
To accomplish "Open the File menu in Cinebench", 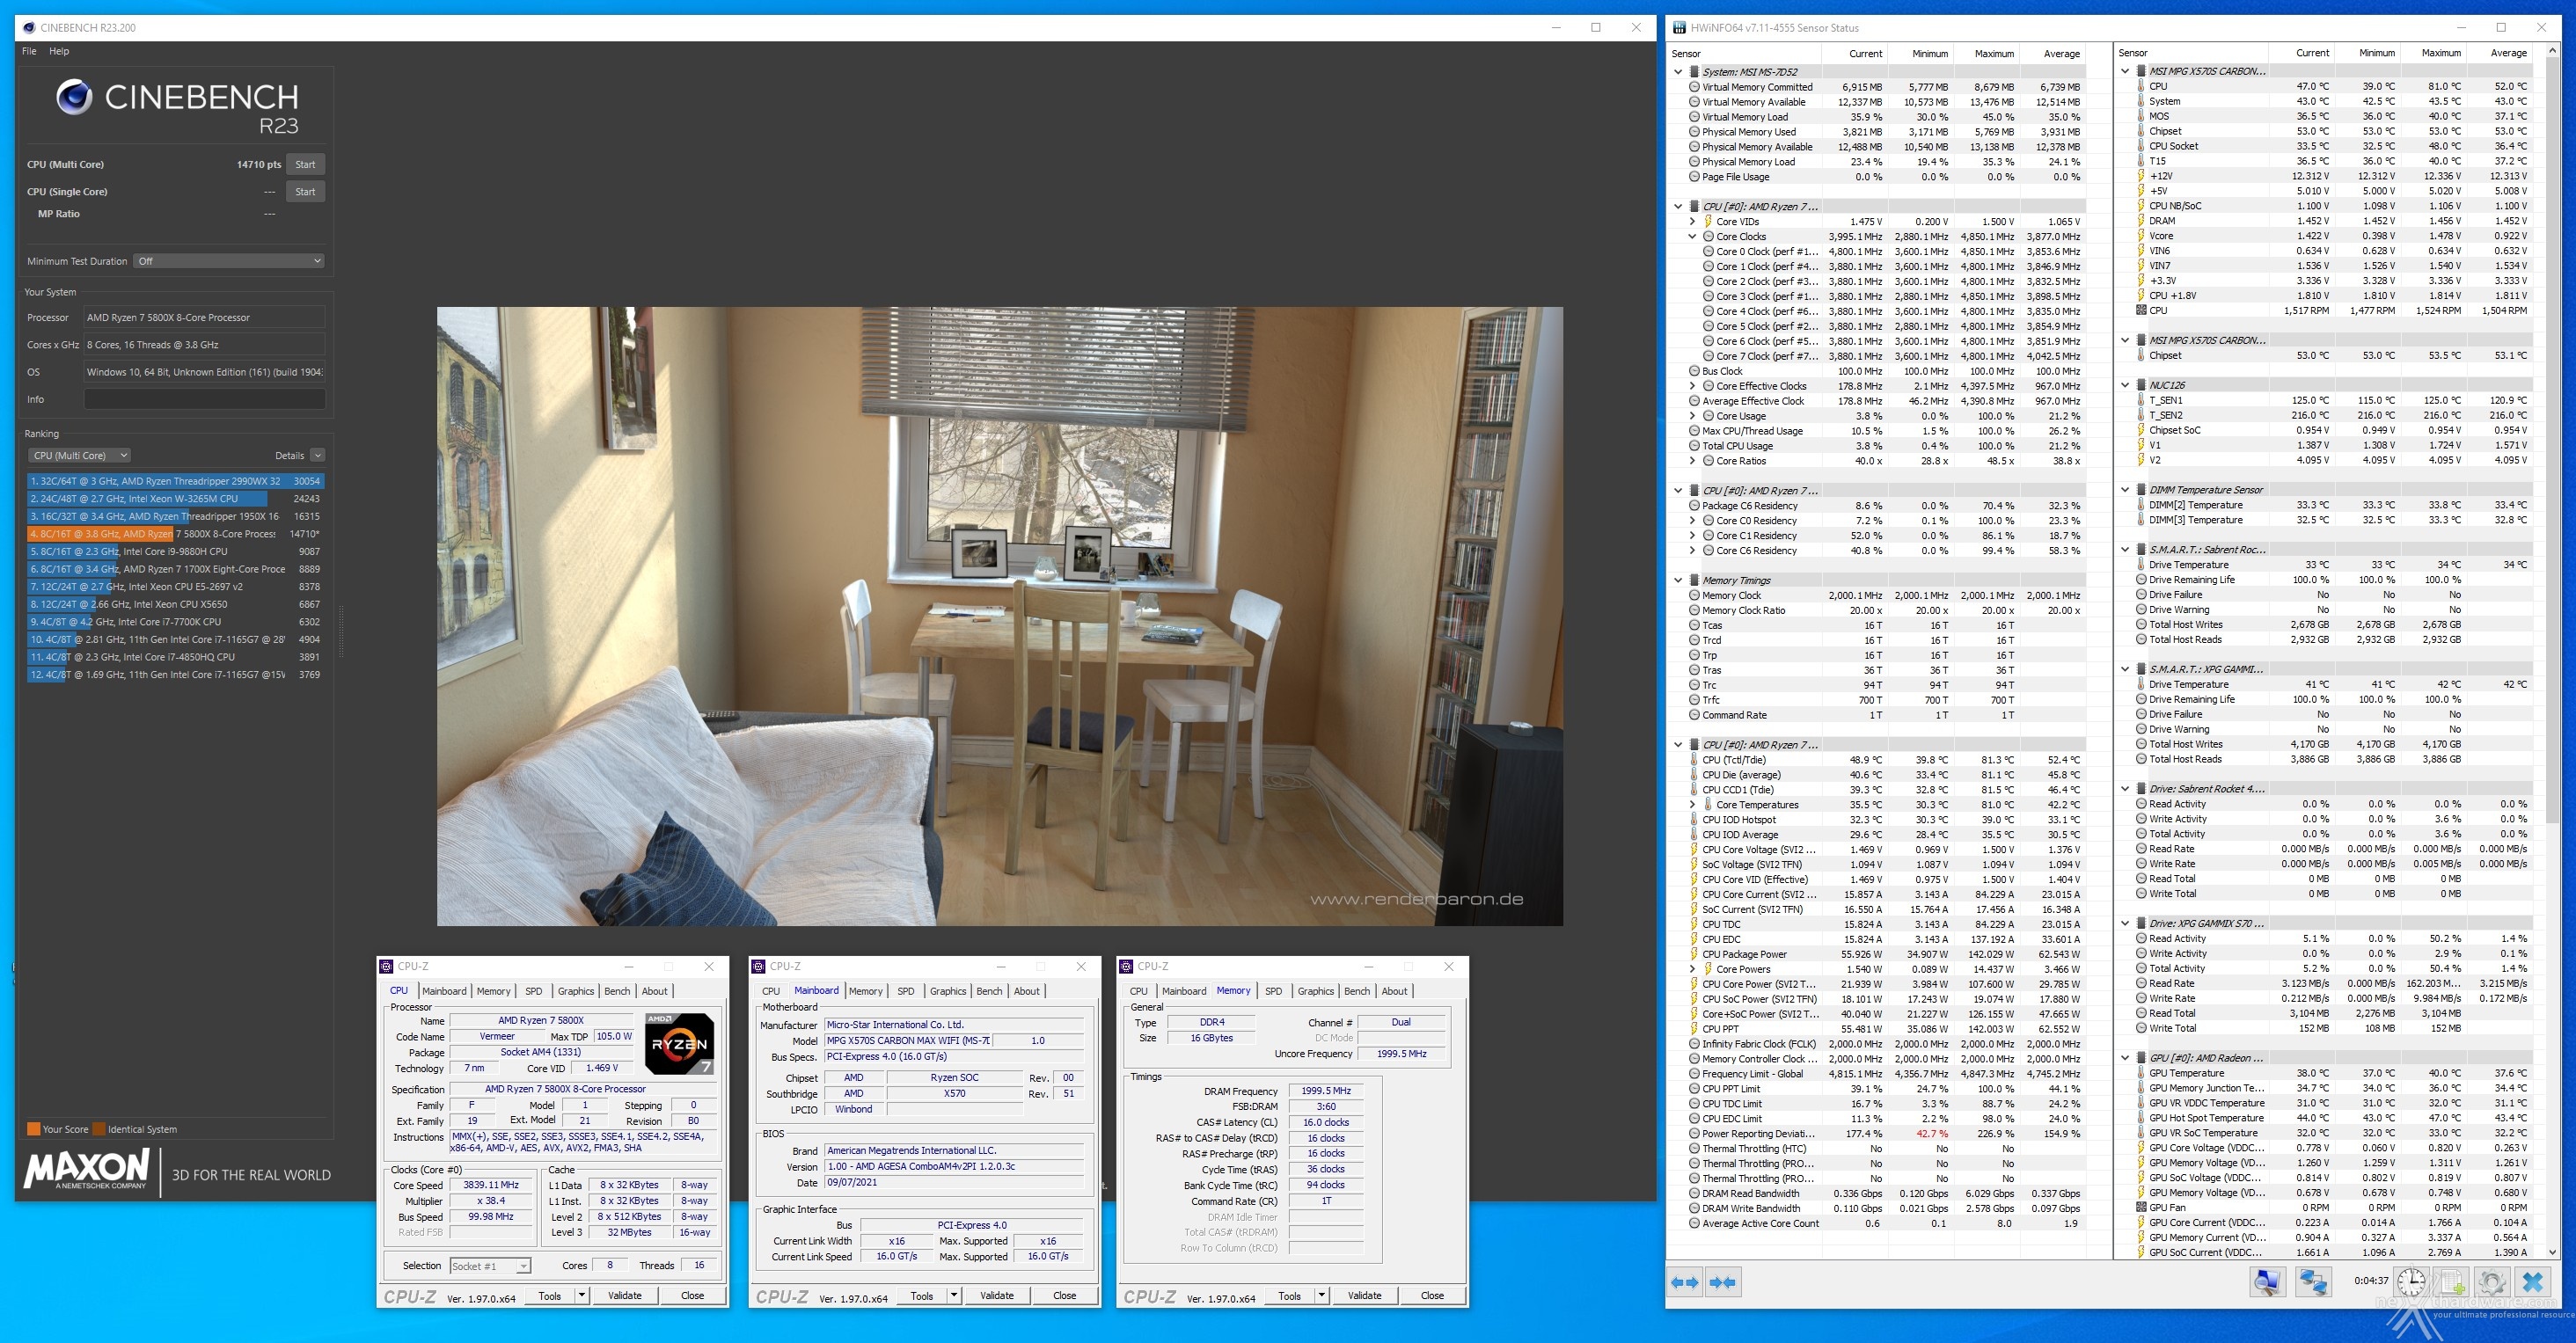I will click(x=29, y=51).
